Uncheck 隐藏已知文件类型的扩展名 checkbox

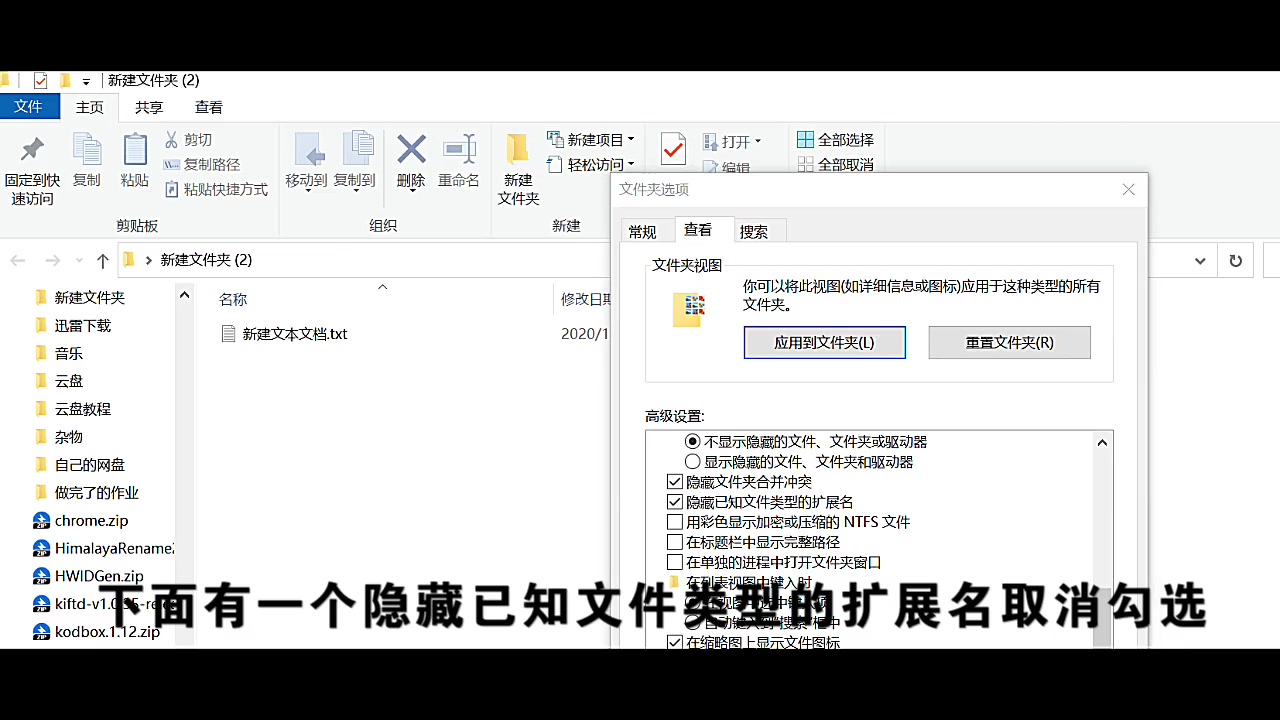[x=675, y=502]
